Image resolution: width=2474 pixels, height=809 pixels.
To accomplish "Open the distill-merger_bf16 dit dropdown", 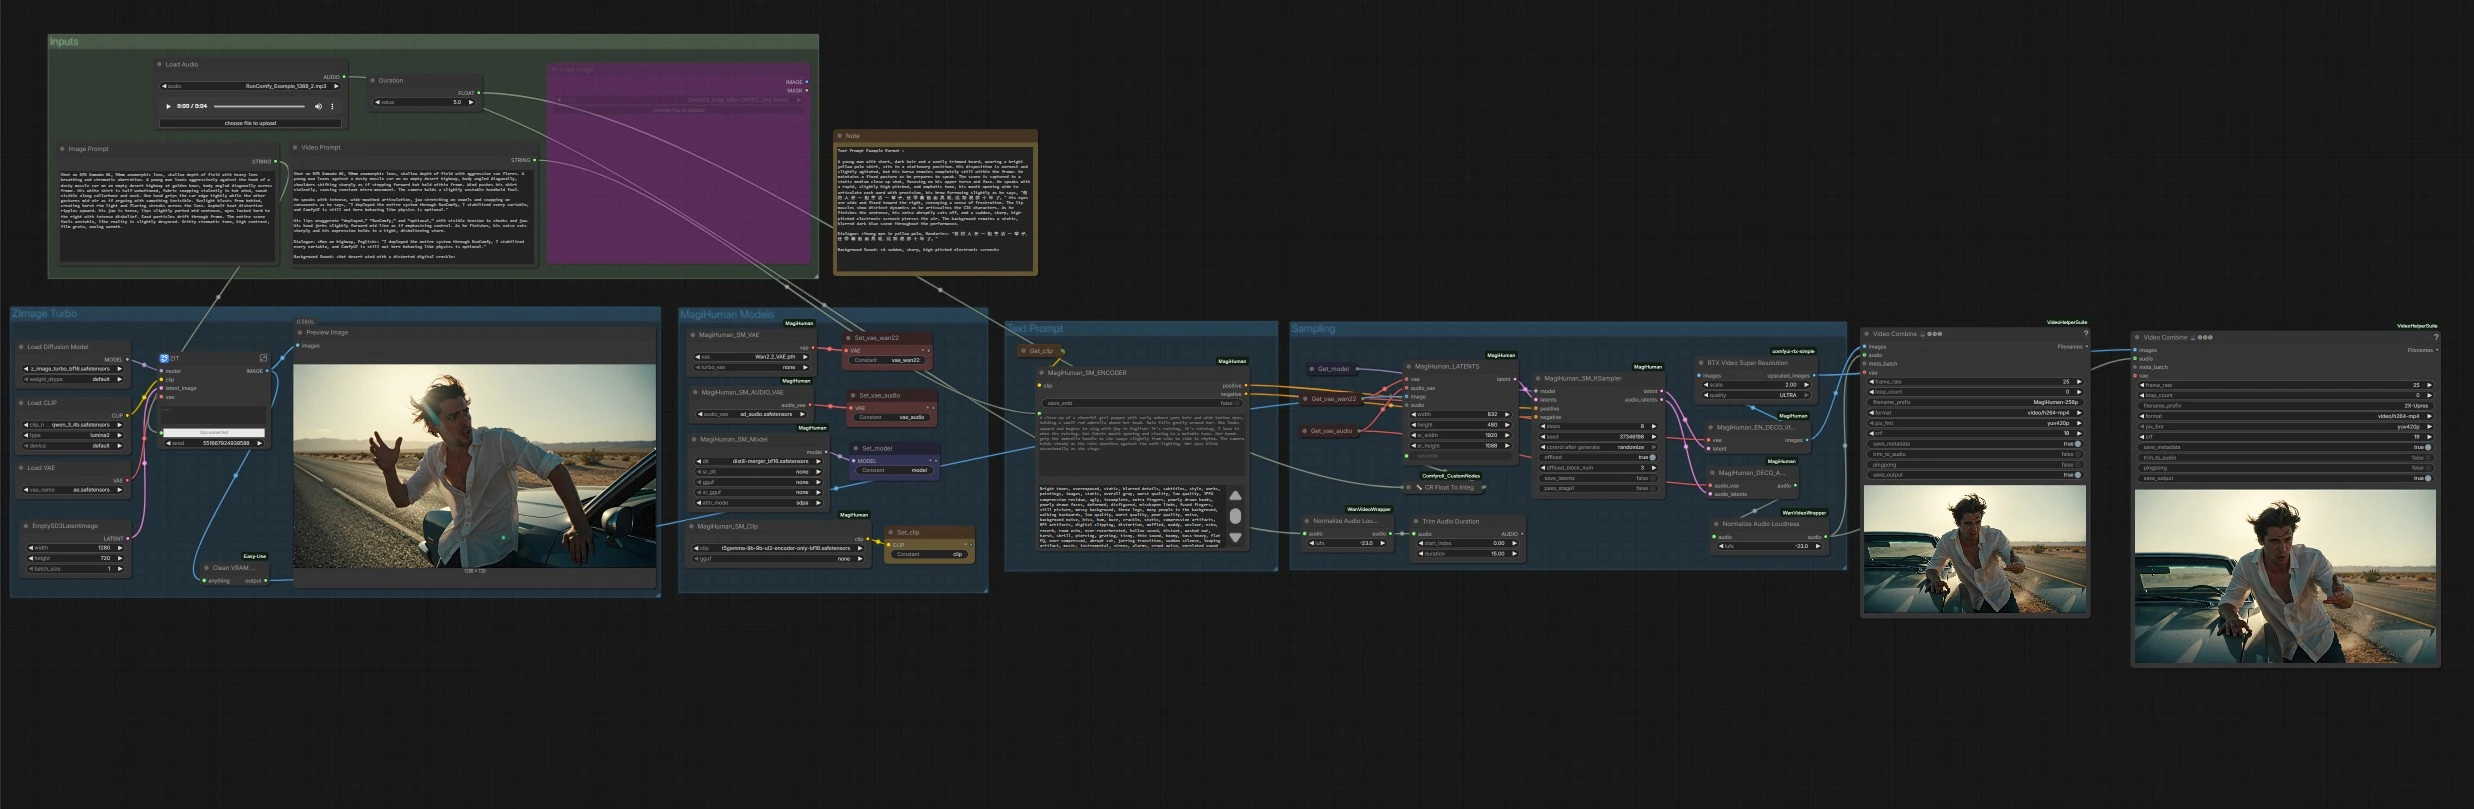I will 758,462.
